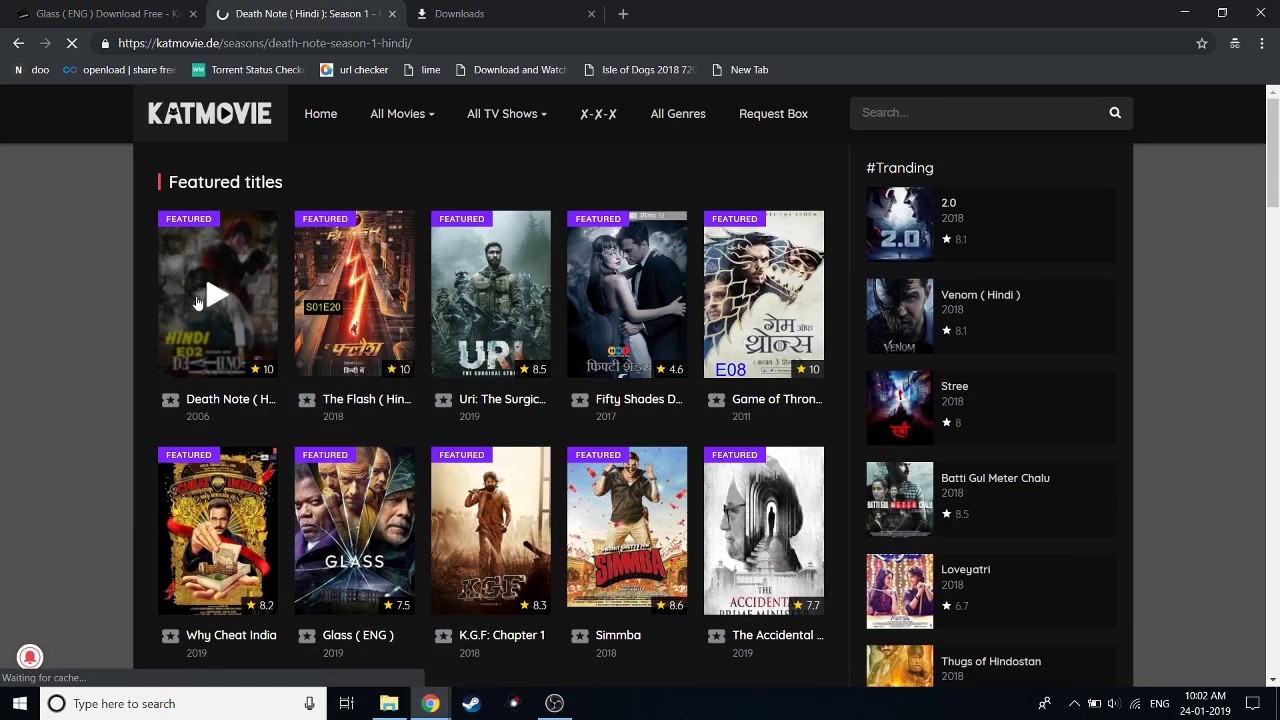Open Why Cheat India poster
The image size is (1280, 720).
point(218,530)
